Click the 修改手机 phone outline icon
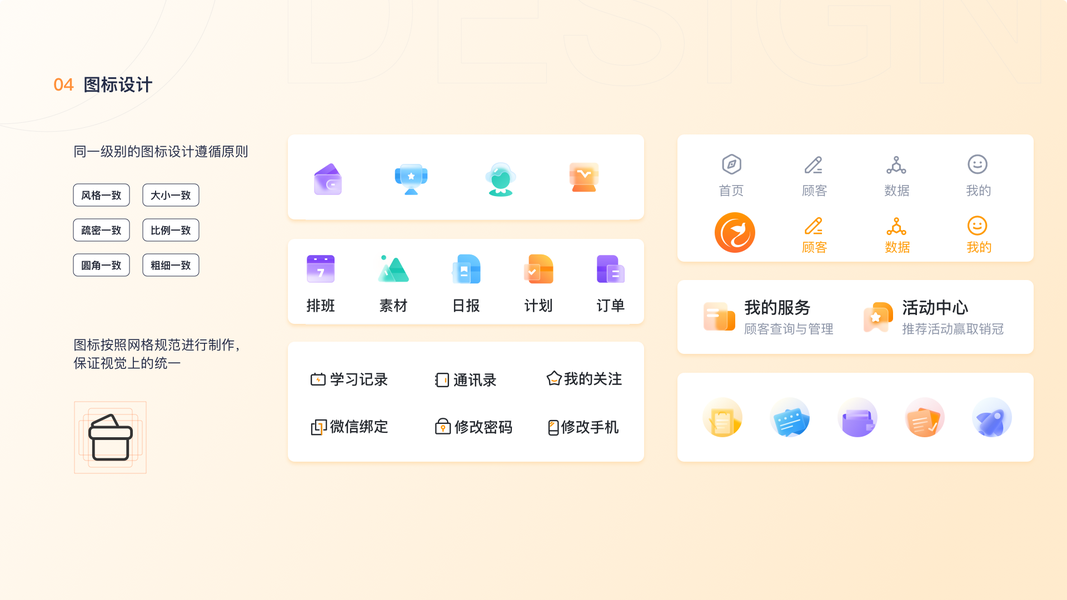 pyautogui.click(x=553, y=427)
